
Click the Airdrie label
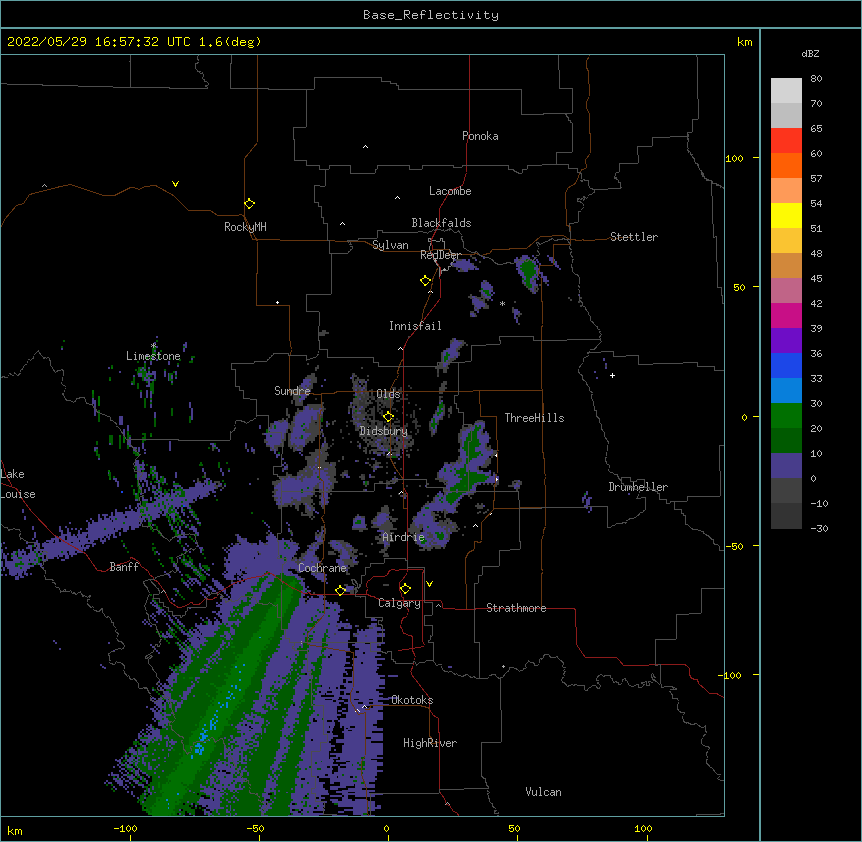(403, 537)
